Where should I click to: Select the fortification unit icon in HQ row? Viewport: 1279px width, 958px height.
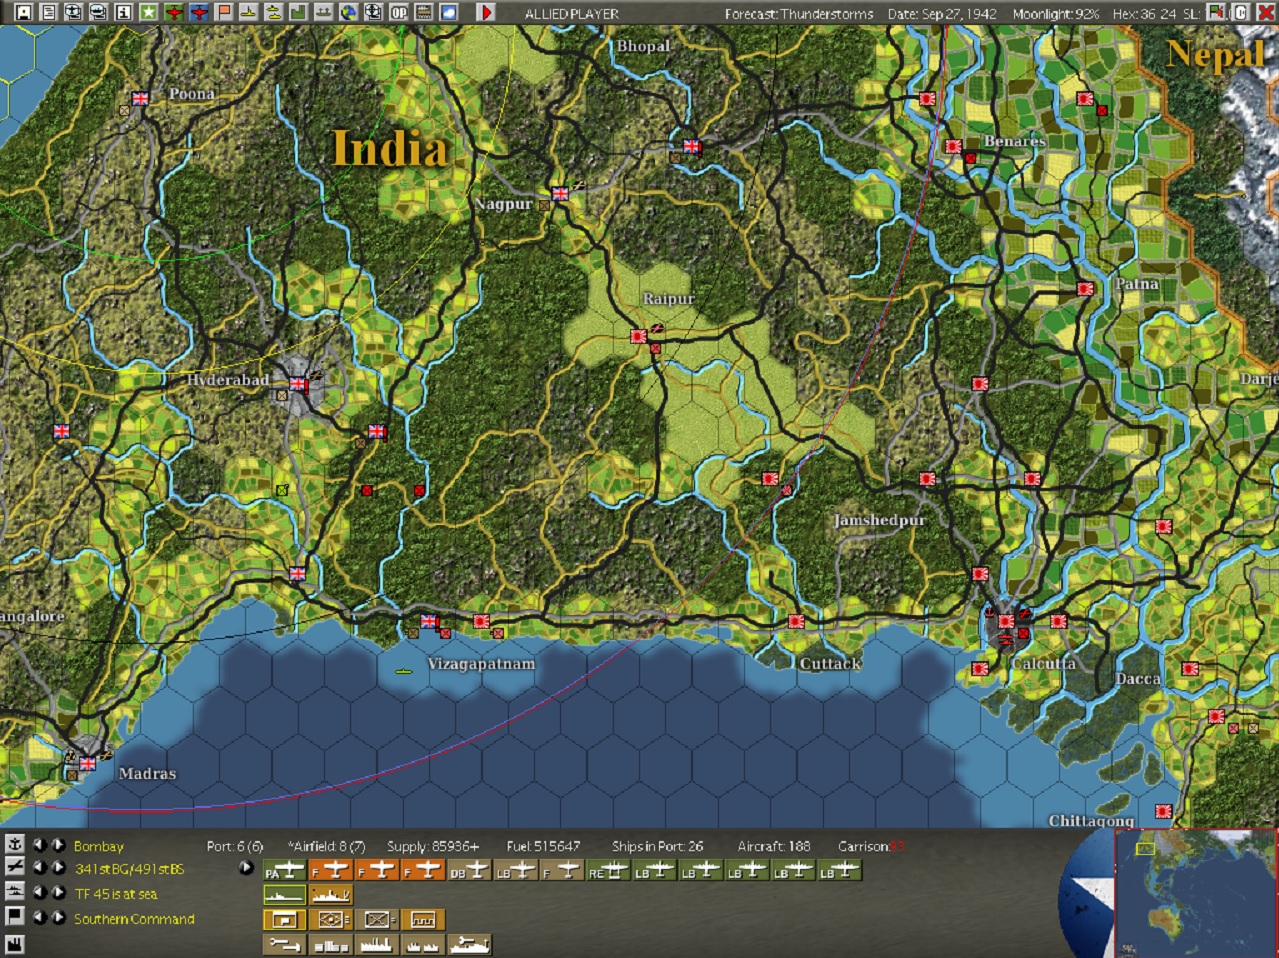point(422,920)
